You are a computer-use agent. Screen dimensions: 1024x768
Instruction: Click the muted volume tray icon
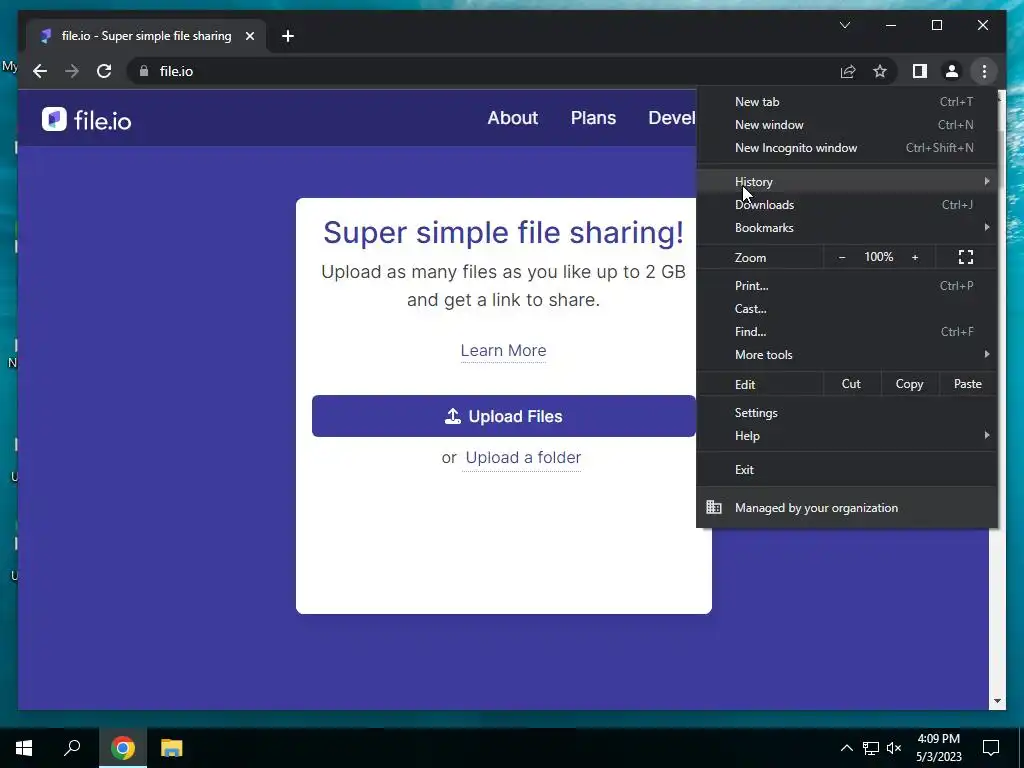pyautogui.click(x=894, y=748)
